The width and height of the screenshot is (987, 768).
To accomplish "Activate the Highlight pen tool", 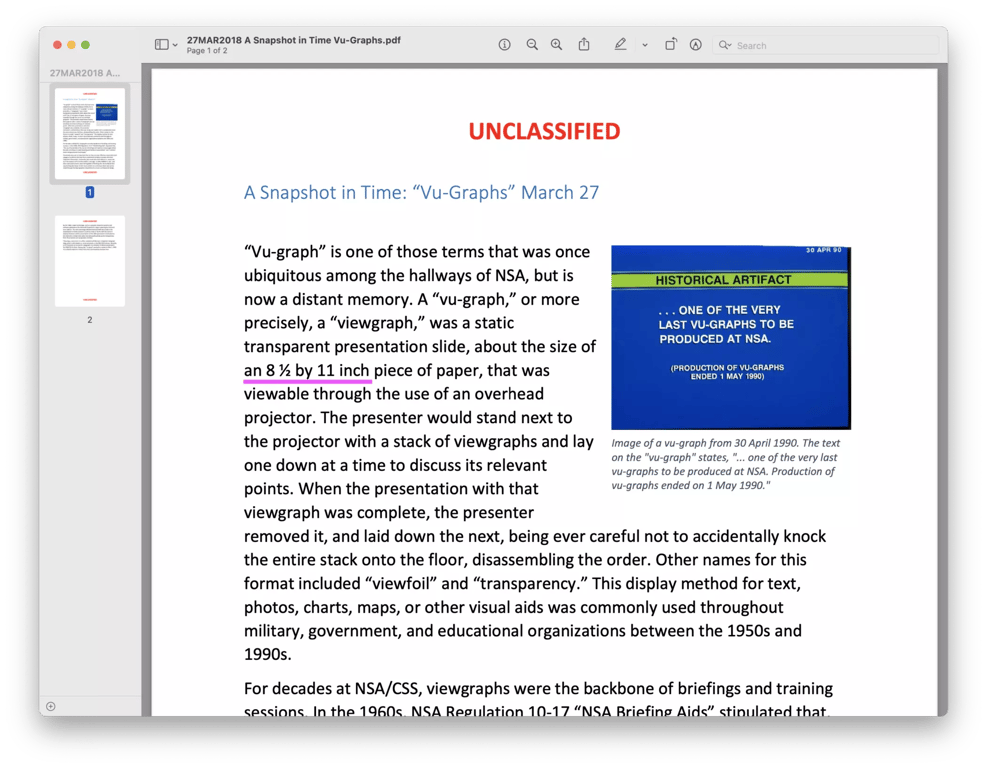I will (x=620, y=44).
